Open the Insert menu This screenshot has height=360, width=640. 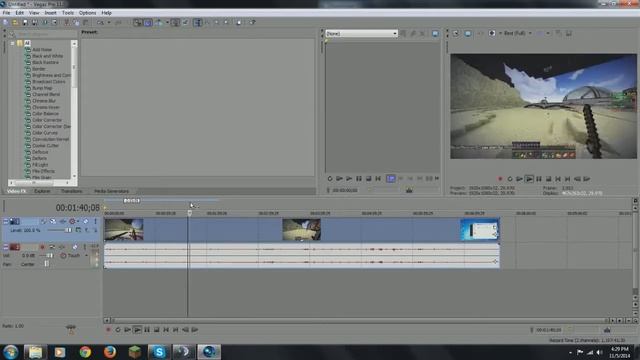pos(50,13)
